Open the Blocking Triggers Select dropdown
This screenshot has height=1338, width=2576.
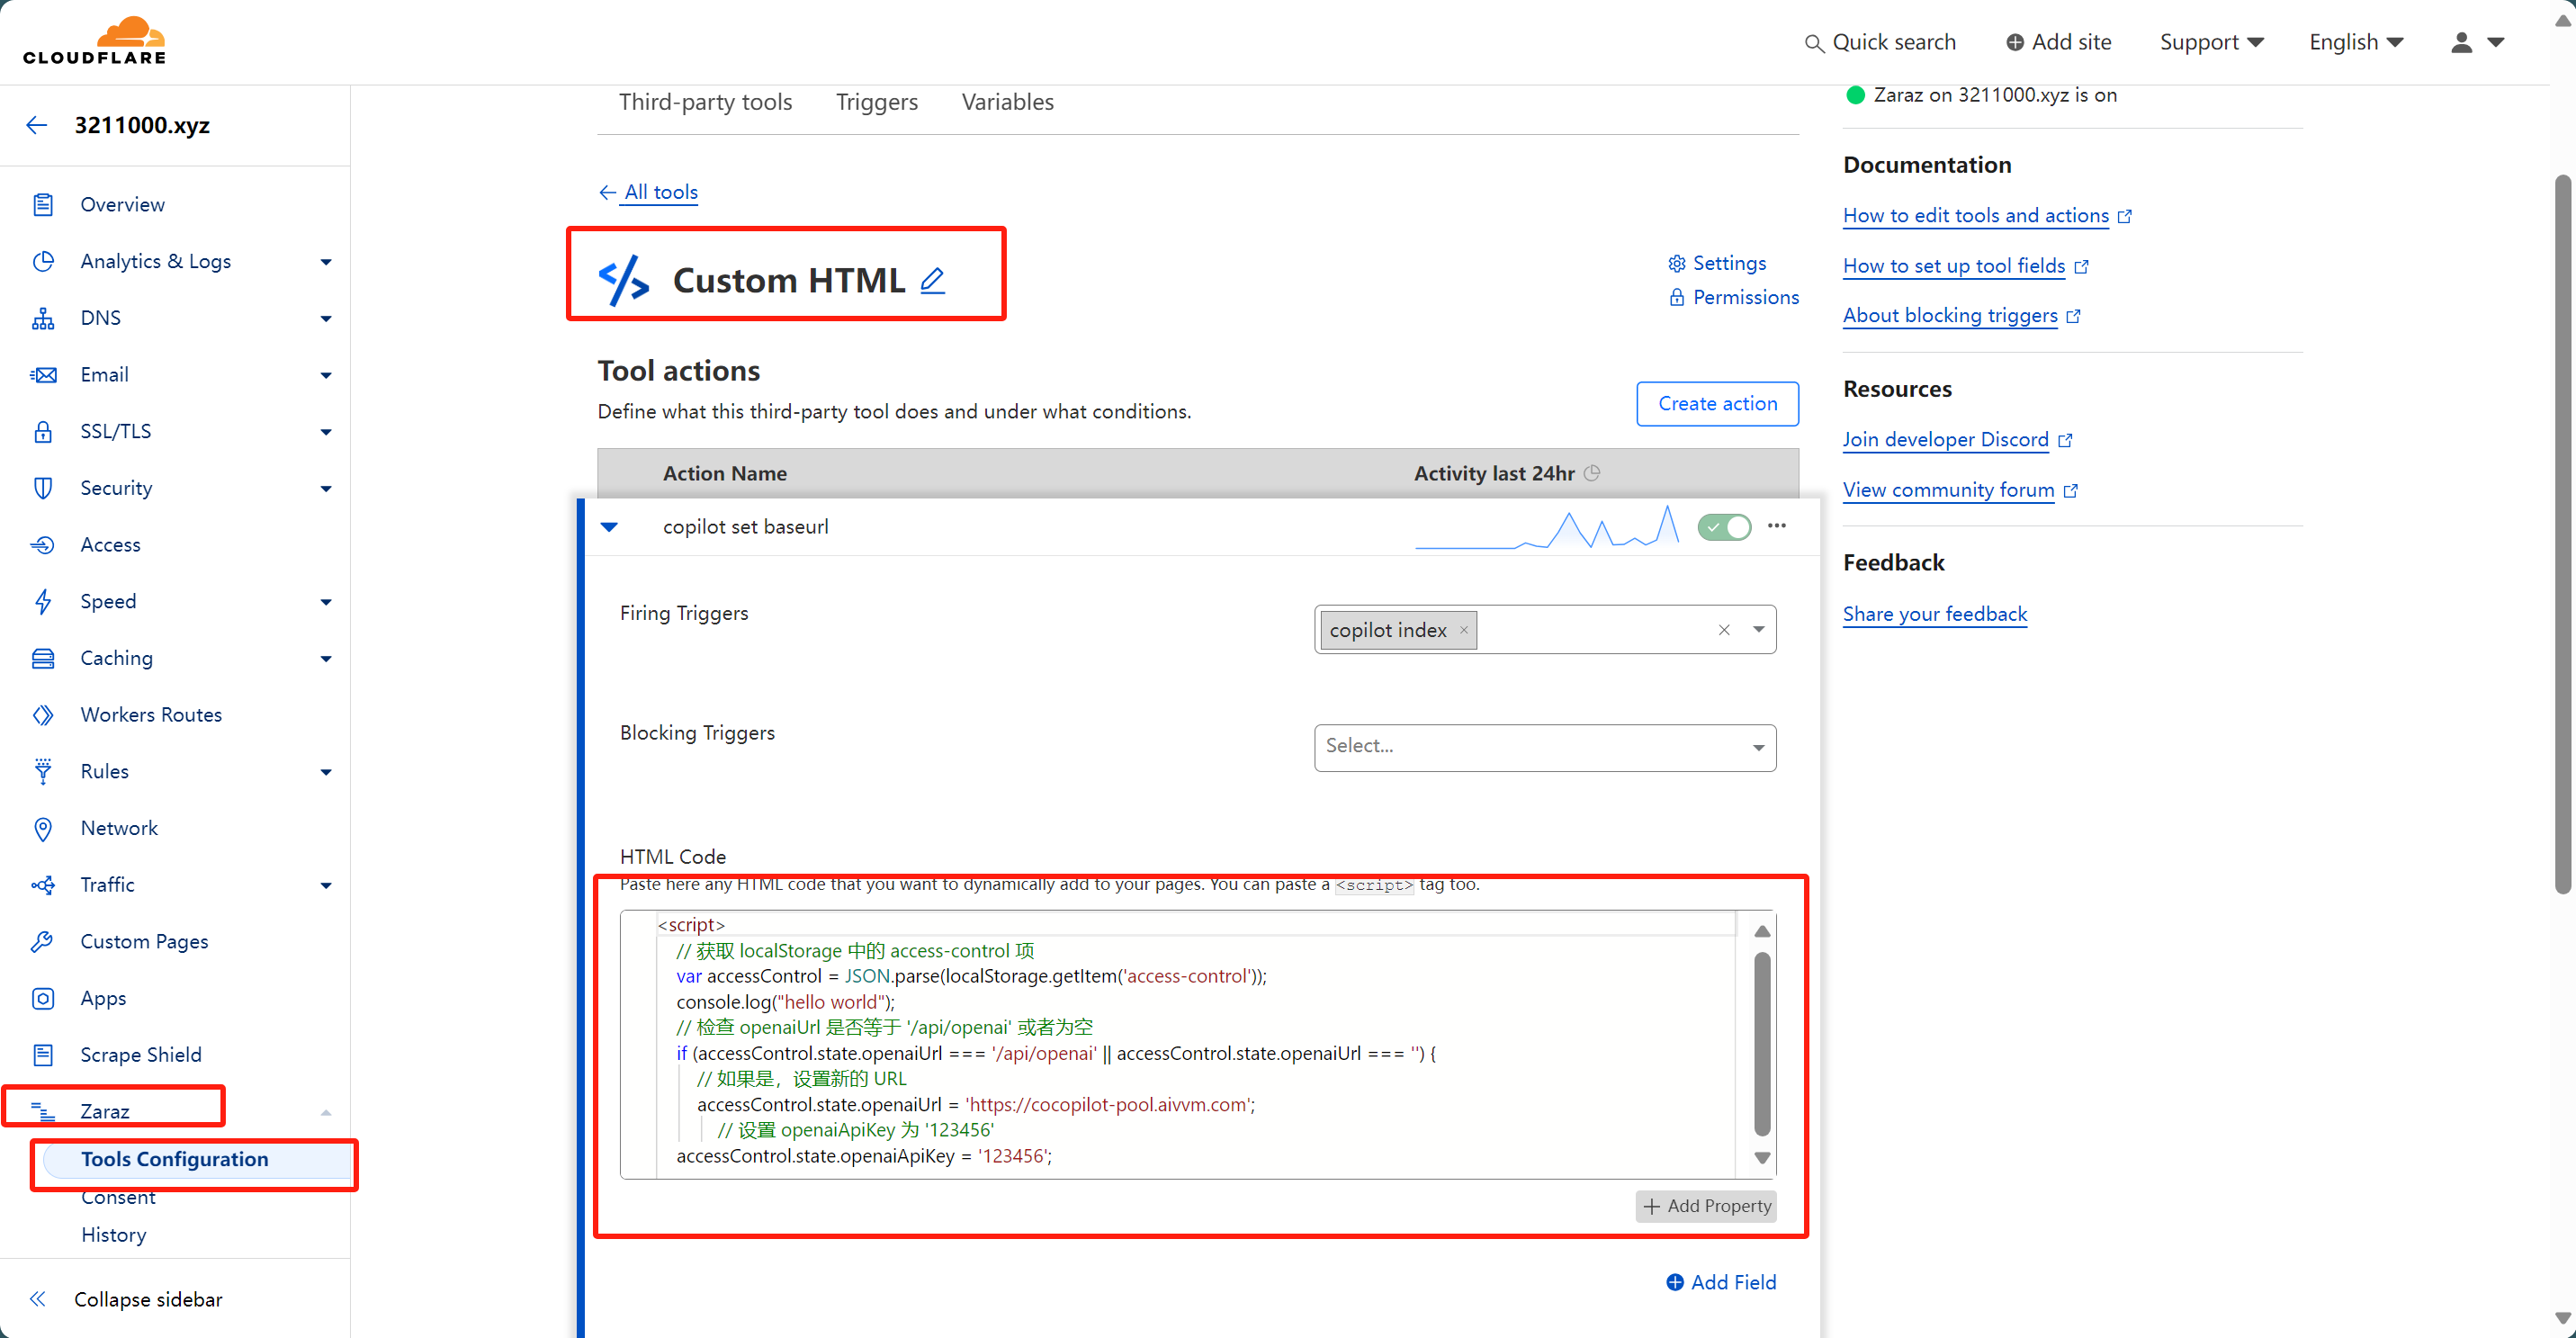pyautogui.click(x=1544, y=747)
